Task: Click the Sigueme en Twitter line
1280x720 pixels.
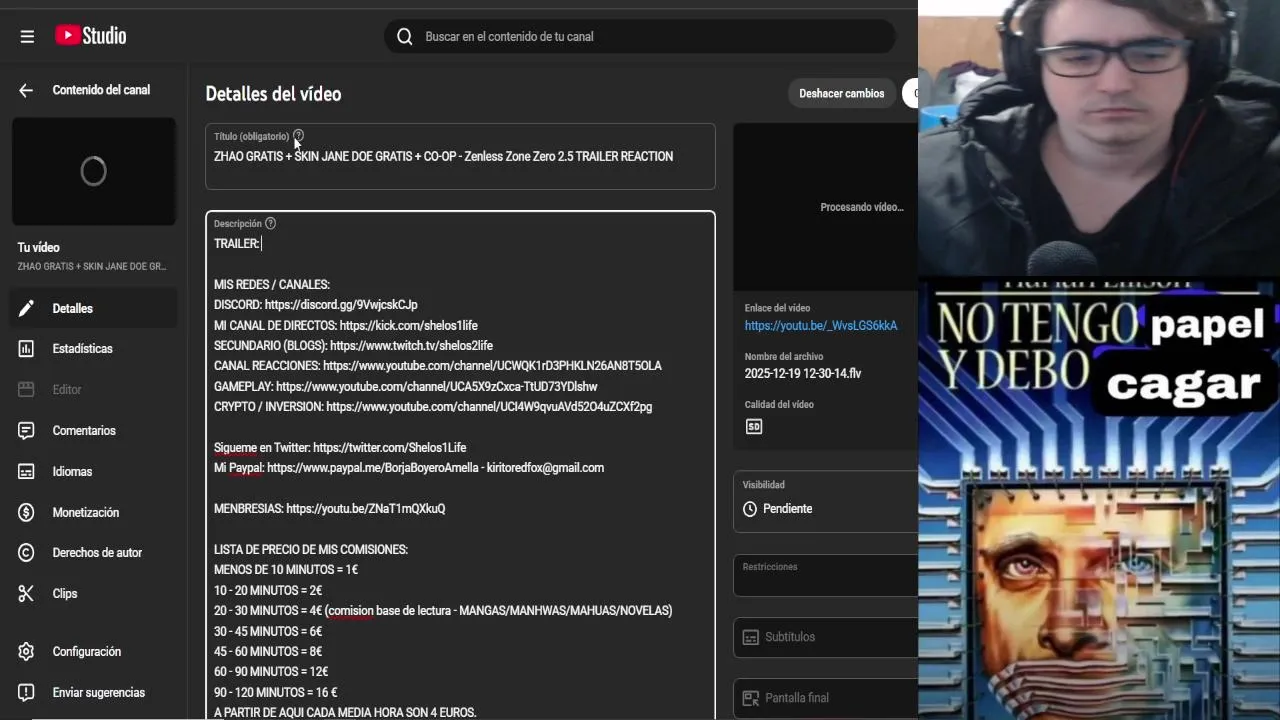Action: pos(340,448)
